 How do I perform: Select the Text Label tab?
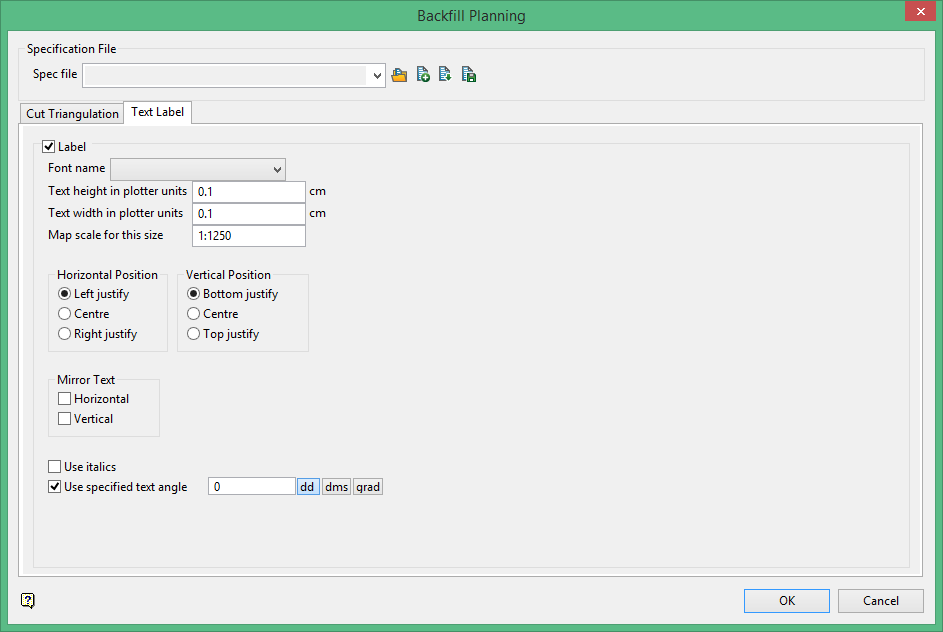[x=157, y=112]
